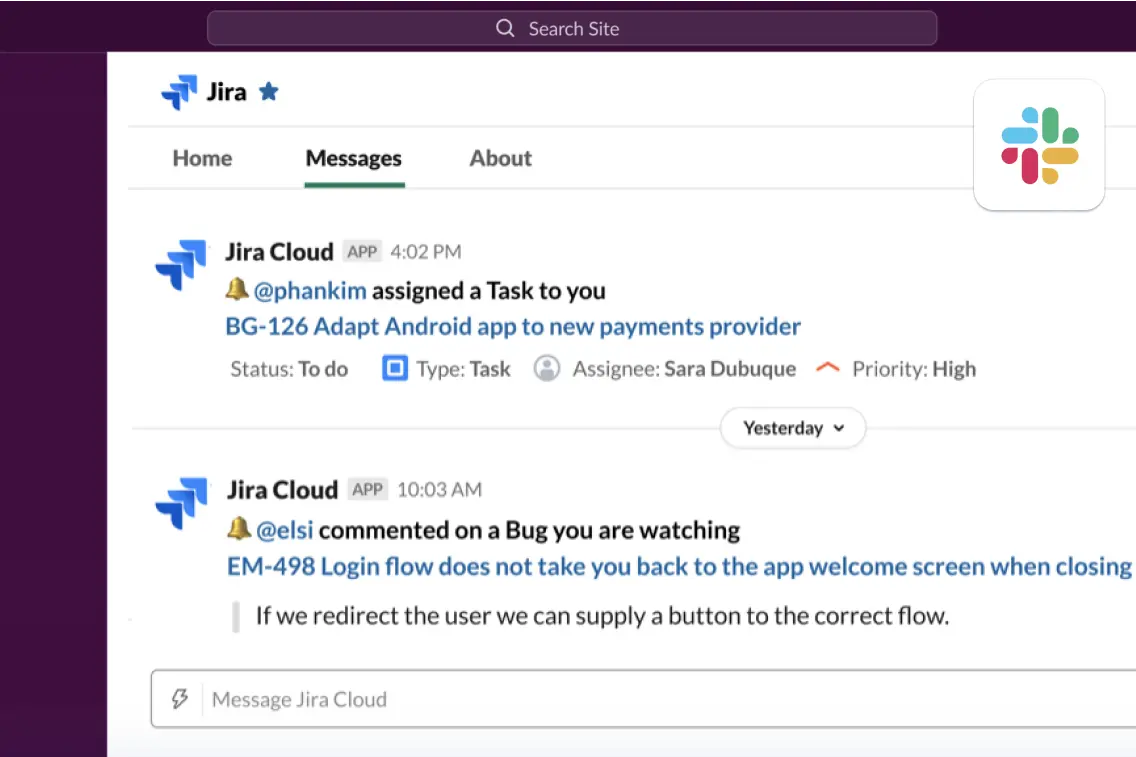The width and height of the screenshot is (1136, 757).
Task: Expand the Yesterday date dropdown
Action: click(x=793, y=428)
